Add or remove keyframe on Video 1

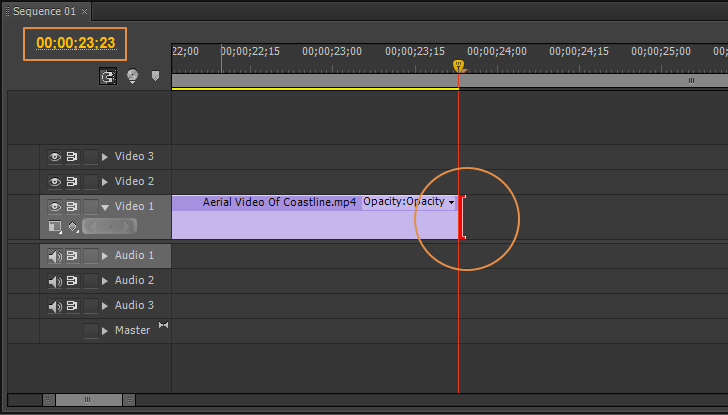110,227
